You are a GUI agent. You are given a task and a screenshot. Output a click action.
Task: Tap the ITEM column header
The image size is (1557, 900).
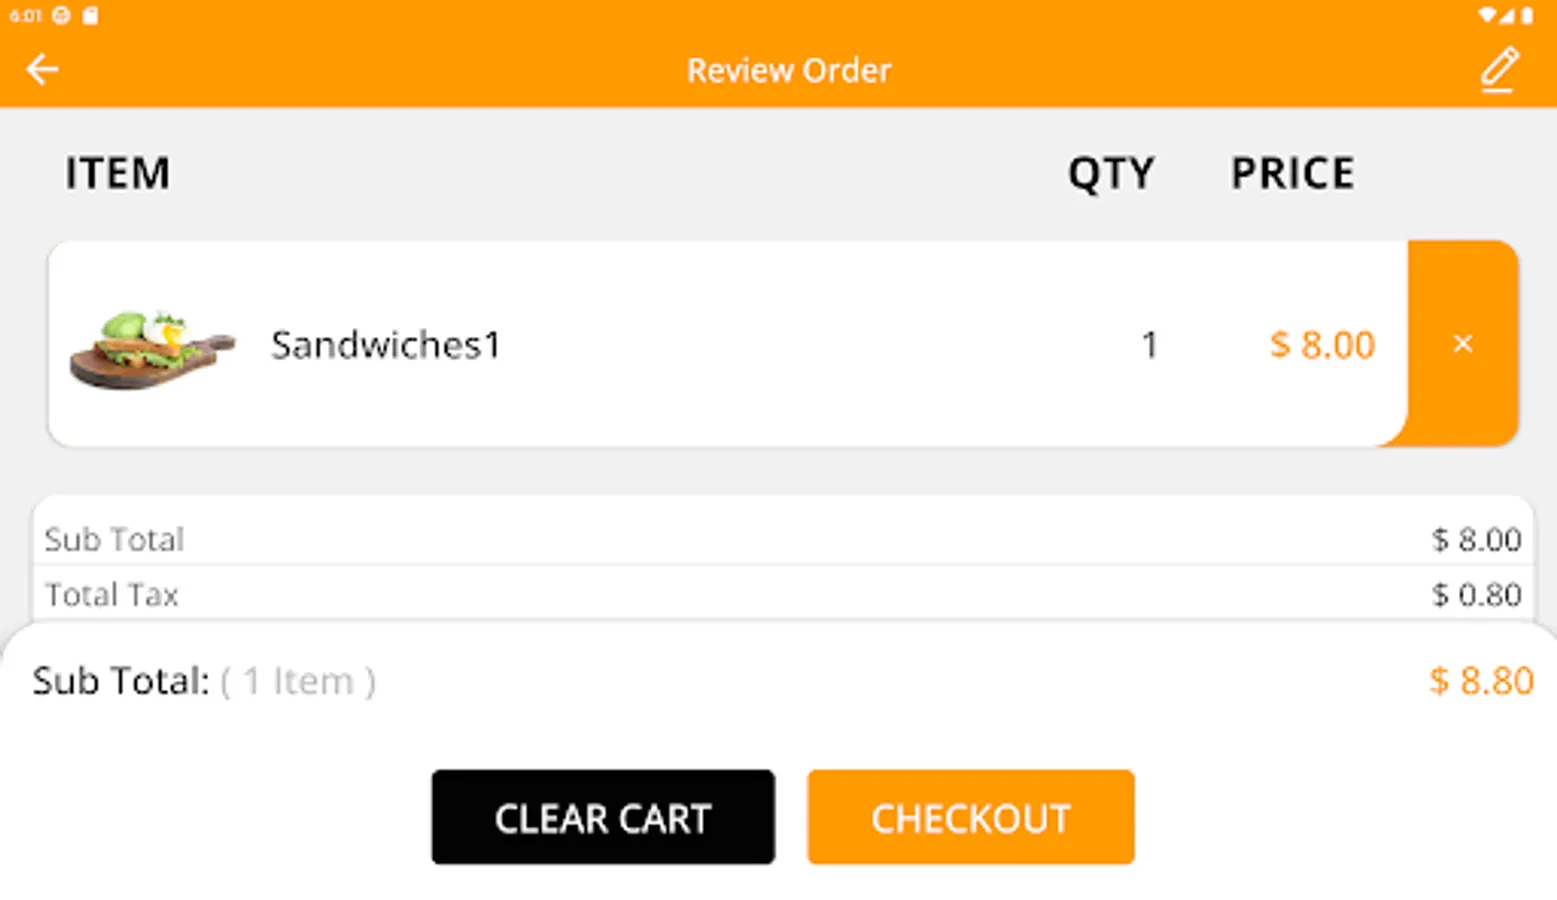(x=118, y=173)
